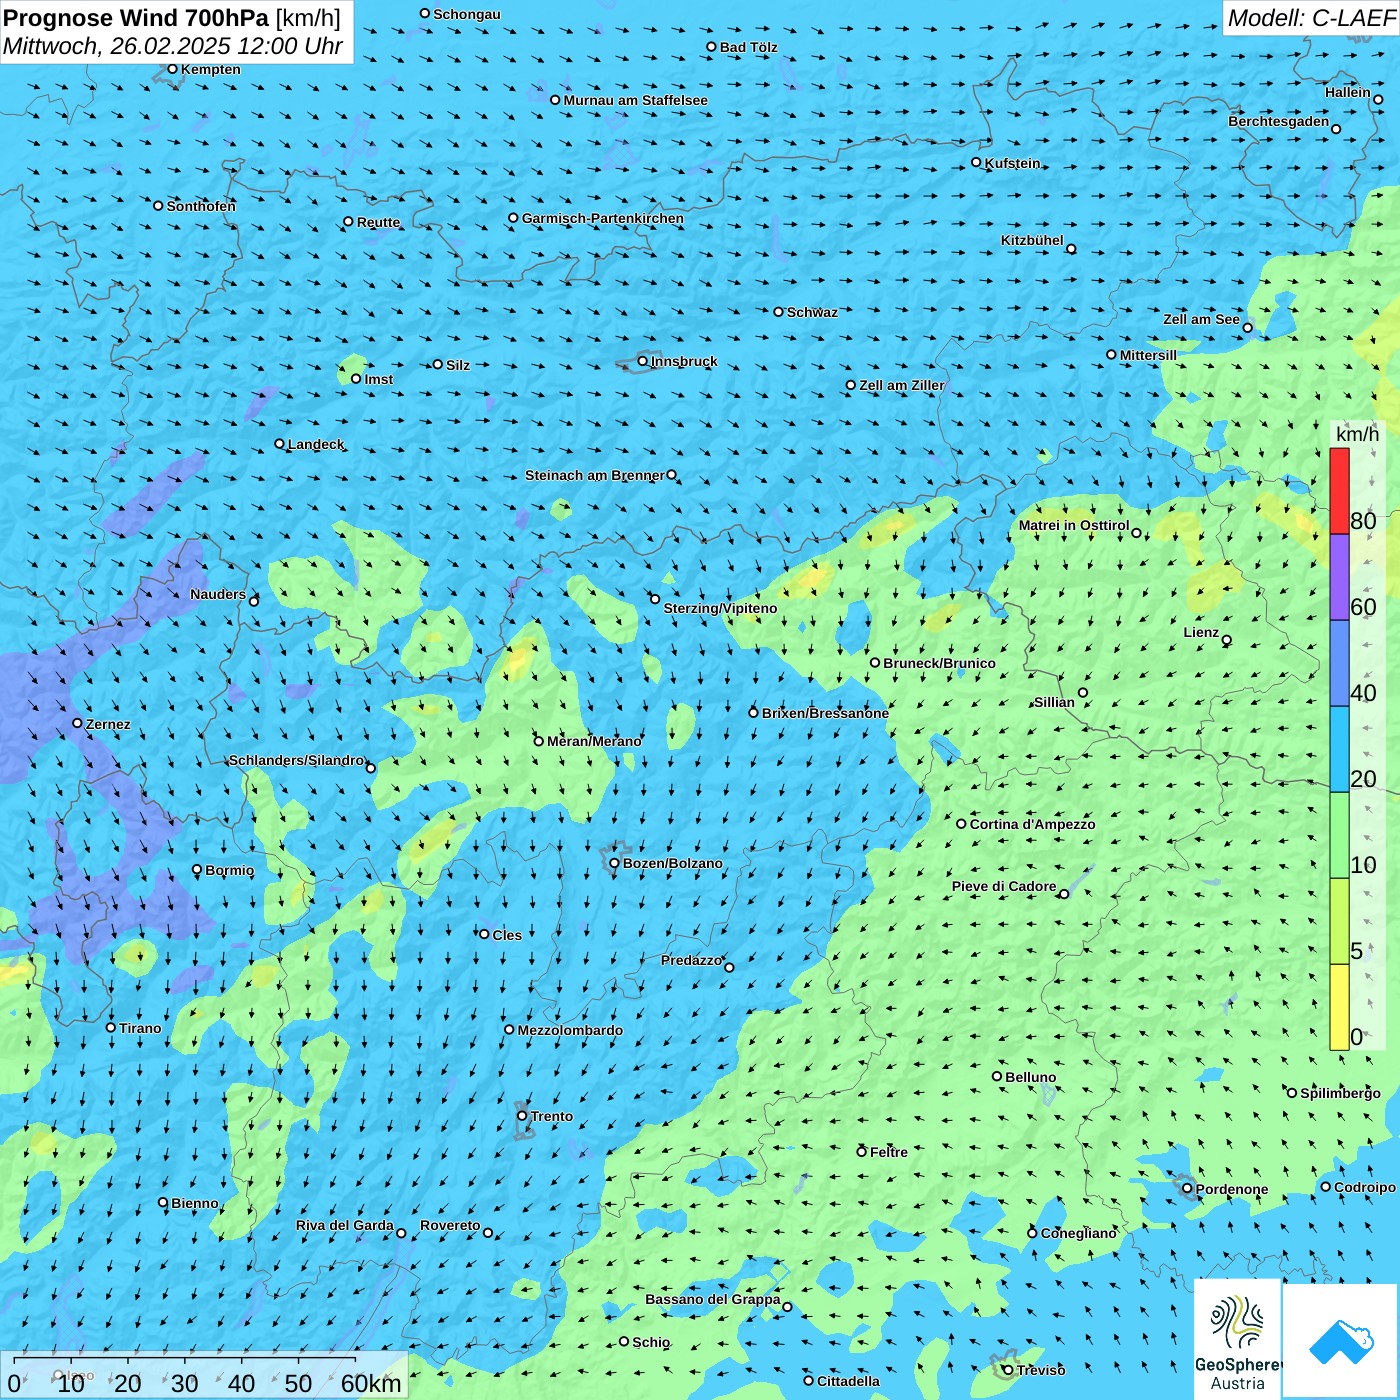Click the 'km/h' legend heading
1400x1400 pixels.
tap(1357, 434)
